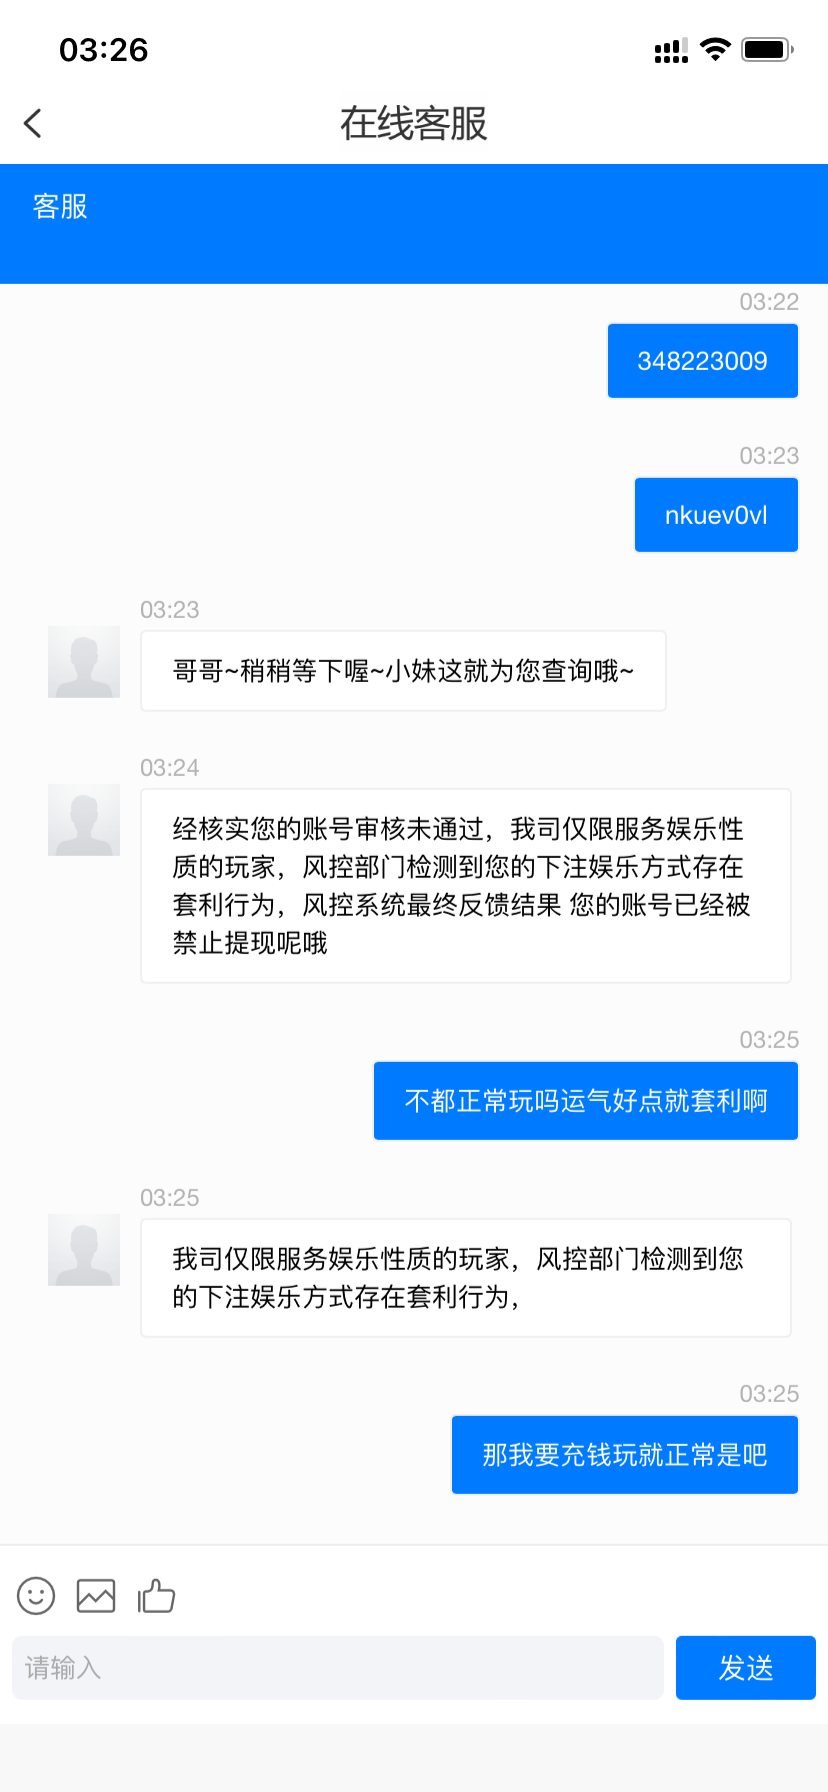Screen dimensions: 828x1792
Task: Tap the 348223009 message bubble
Action: (702, 361)
